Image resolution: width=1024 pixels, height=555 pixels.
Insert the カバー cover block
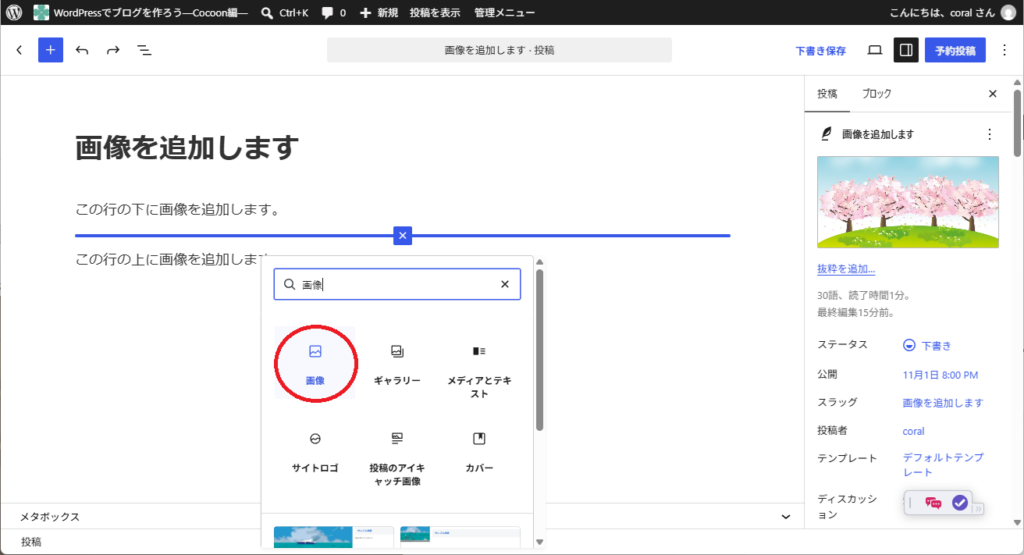point(479,451)
